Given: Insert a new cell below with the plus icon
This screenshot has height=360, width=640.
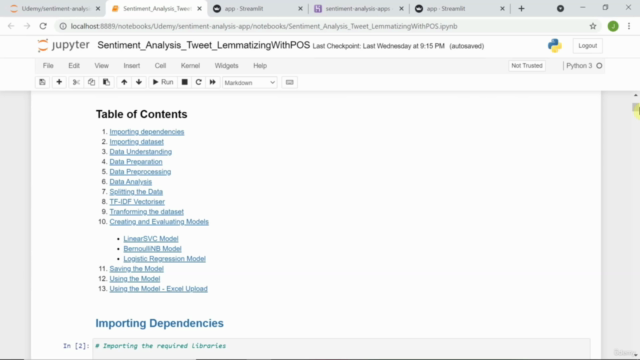Looking at the screenshot, I should pos(59,82).
